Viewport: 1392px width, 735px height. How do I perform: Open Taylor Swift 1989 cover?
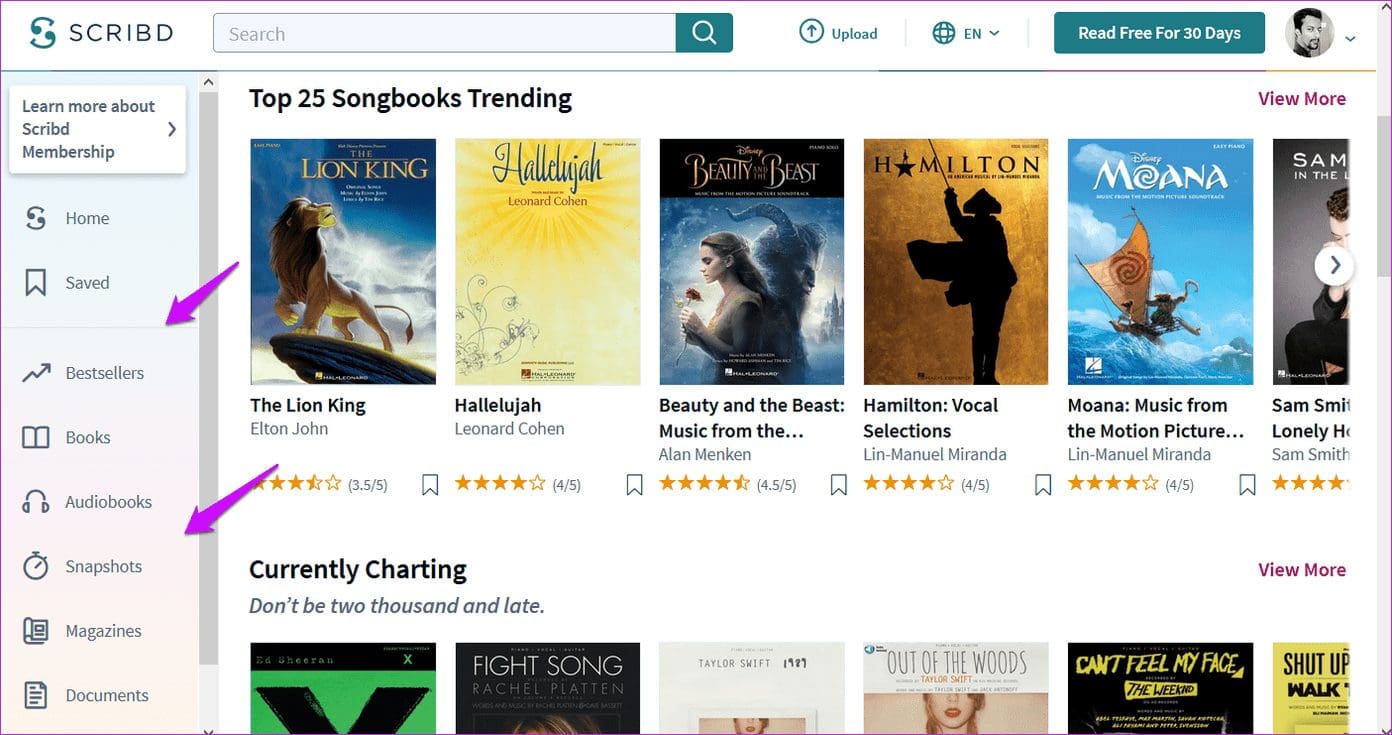752,688
